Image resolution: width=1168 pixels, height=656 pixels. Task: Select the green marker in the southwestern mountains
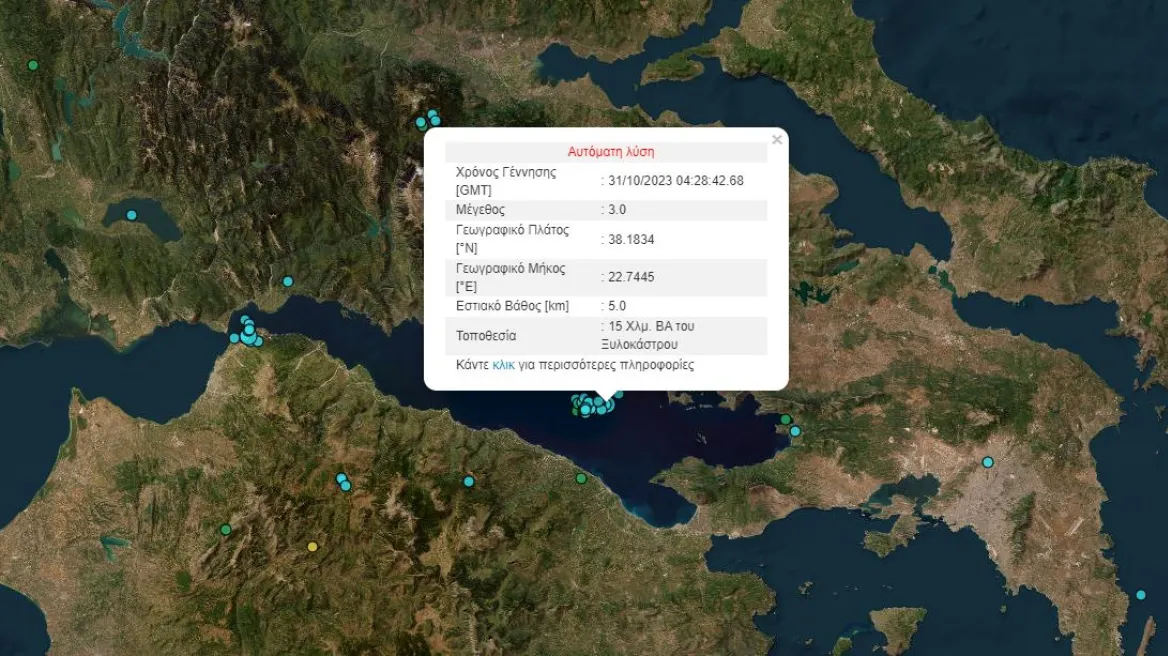click(225, 528)
